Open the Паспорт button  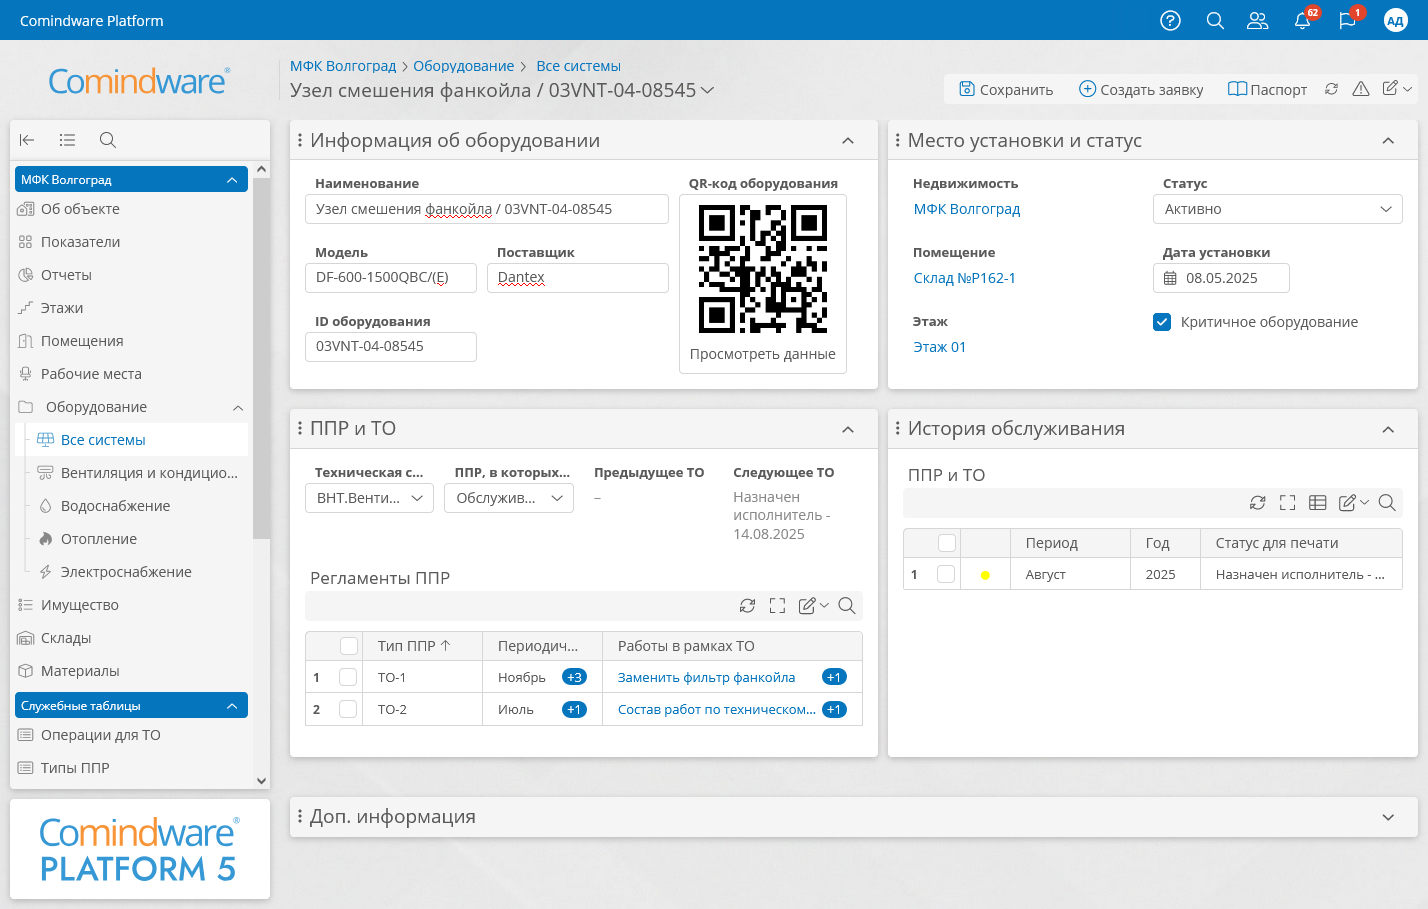click(1267, 89)
